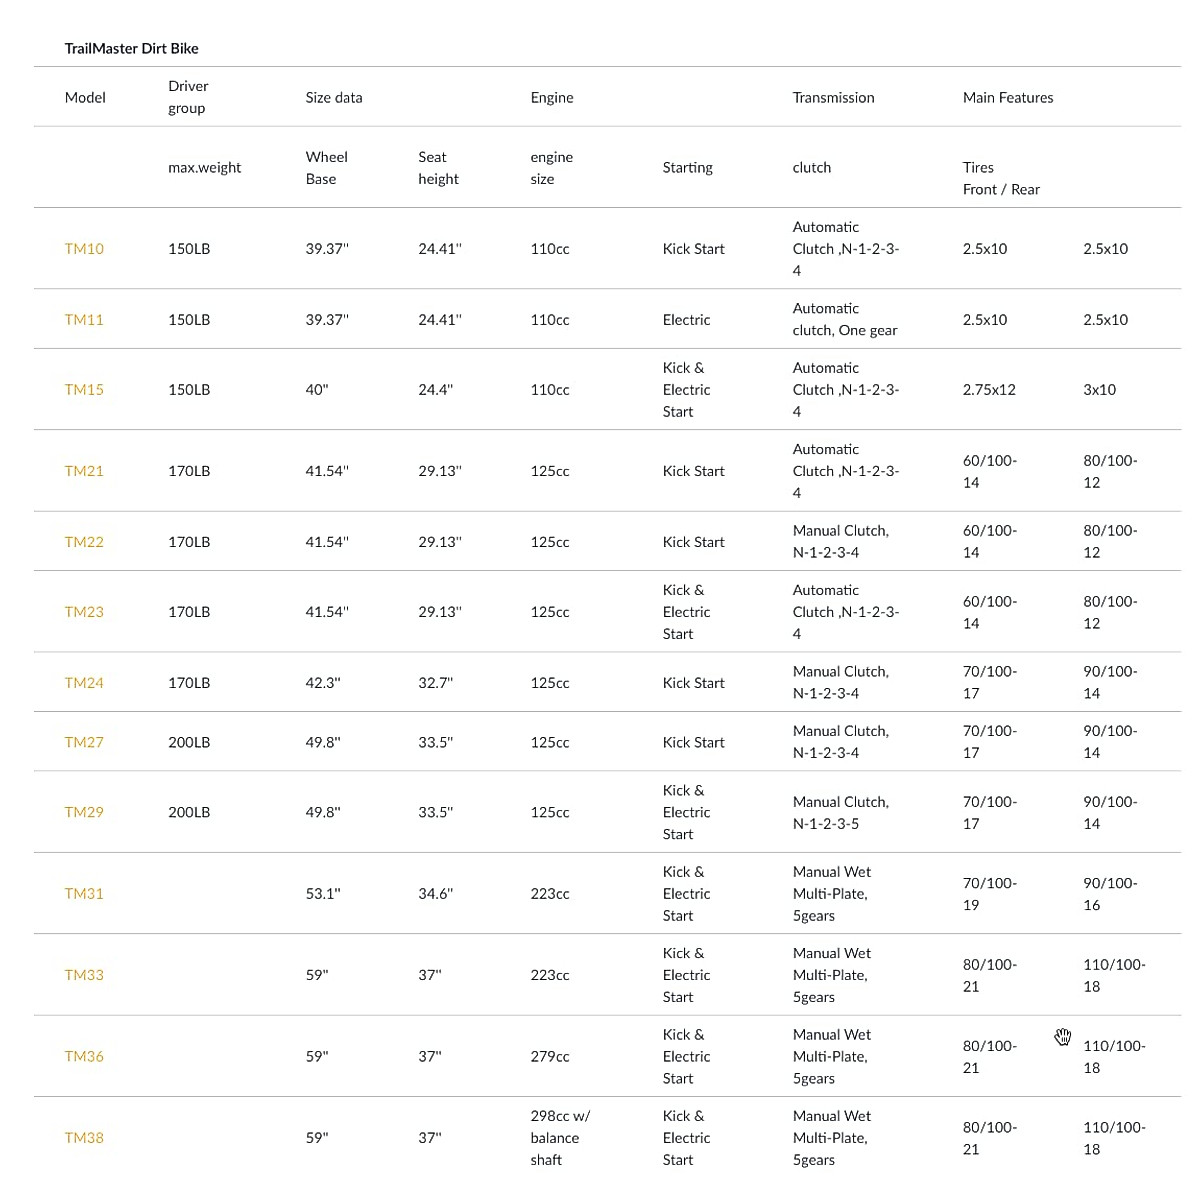Open the TM24 model link

pos(84,683)
